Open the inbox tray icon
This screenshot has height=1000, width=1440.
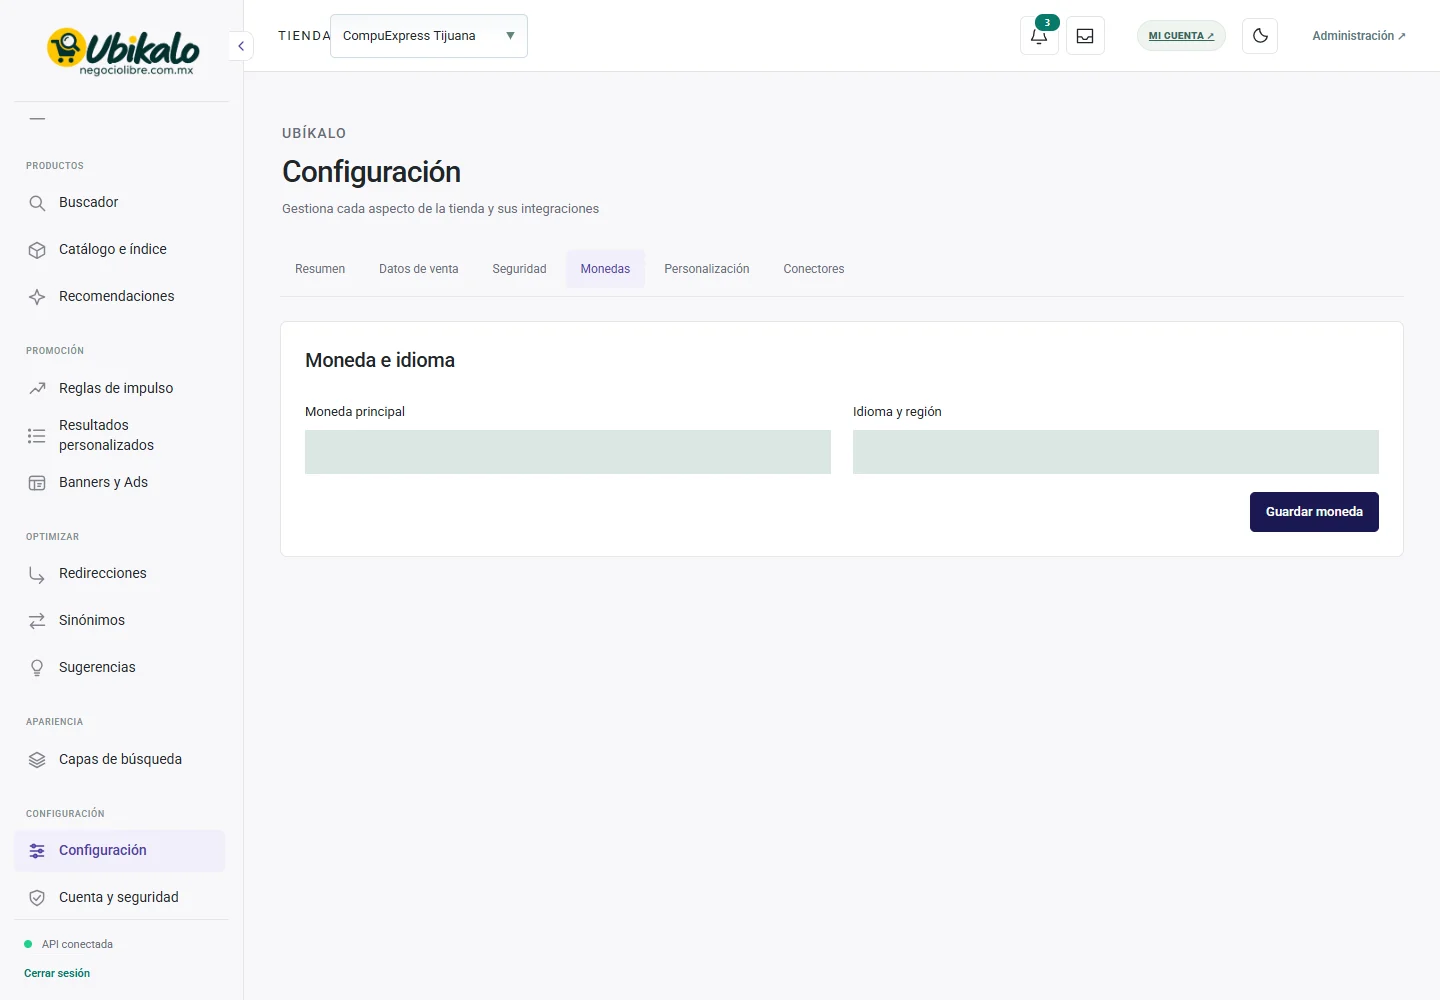(1085, 36)
